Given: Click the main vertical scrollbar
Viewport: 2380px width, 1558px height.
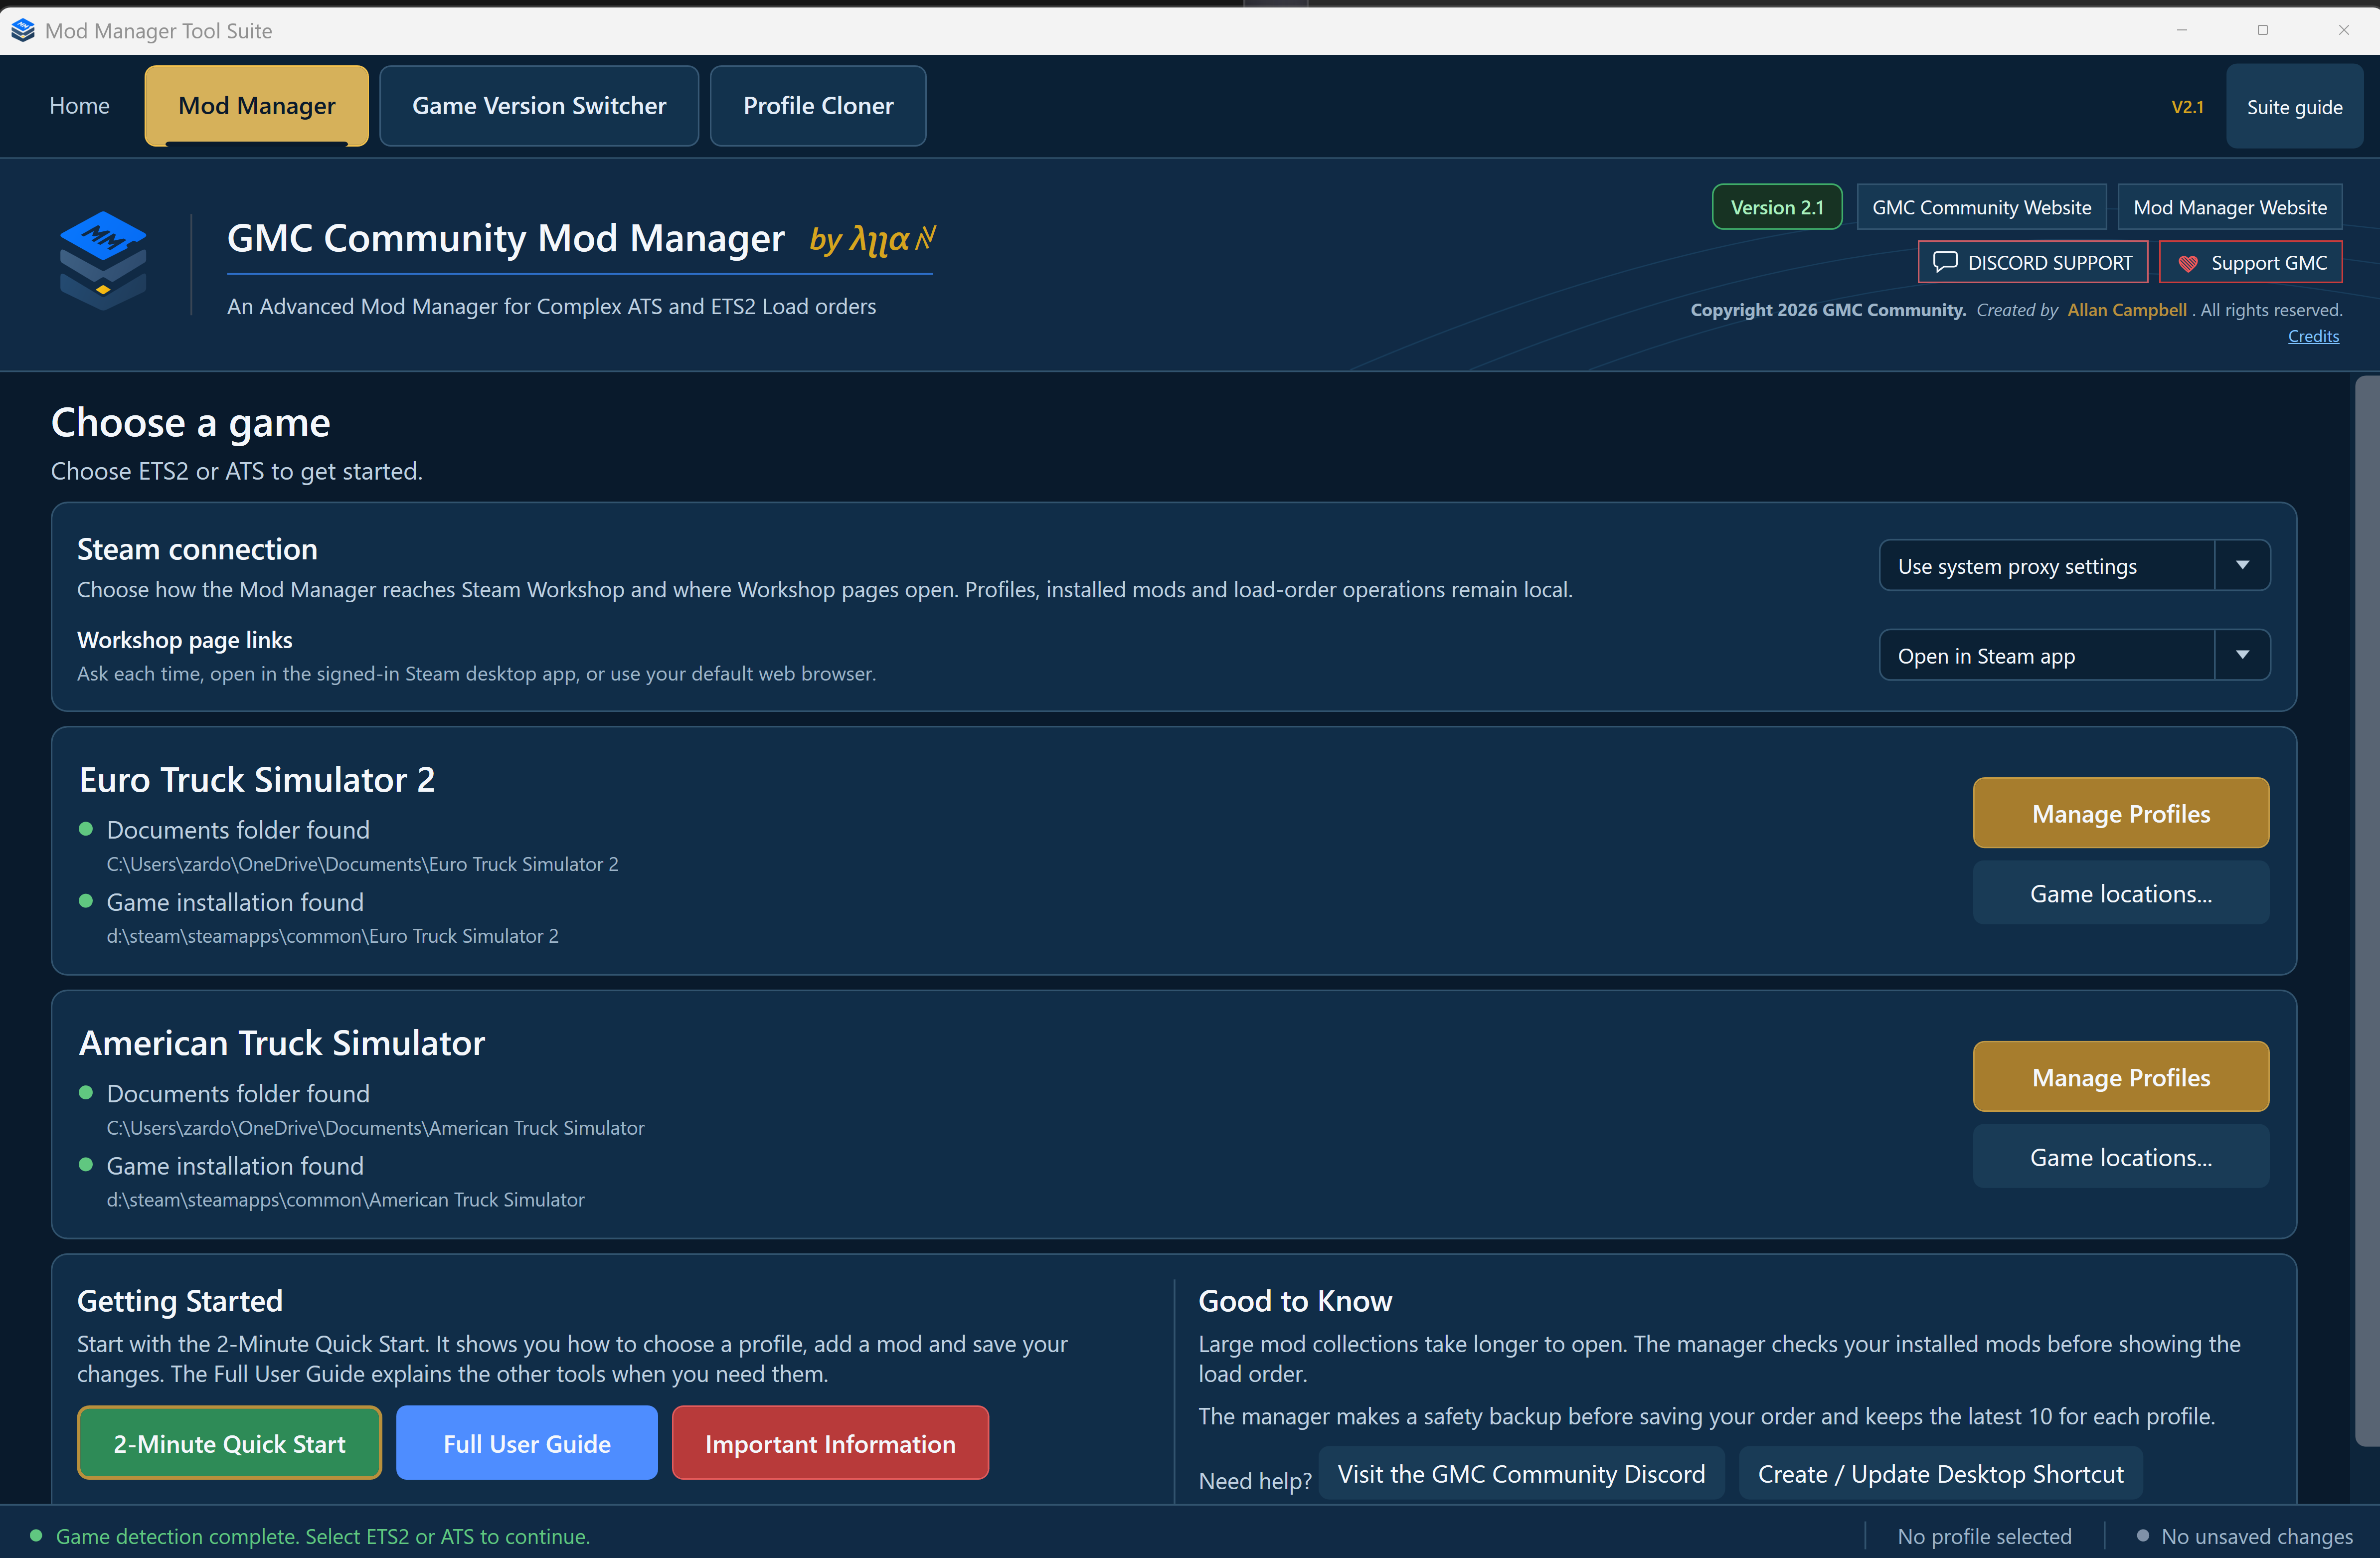Looking at the screenshot, I should pyautogui.click(x=2367, y=910).
